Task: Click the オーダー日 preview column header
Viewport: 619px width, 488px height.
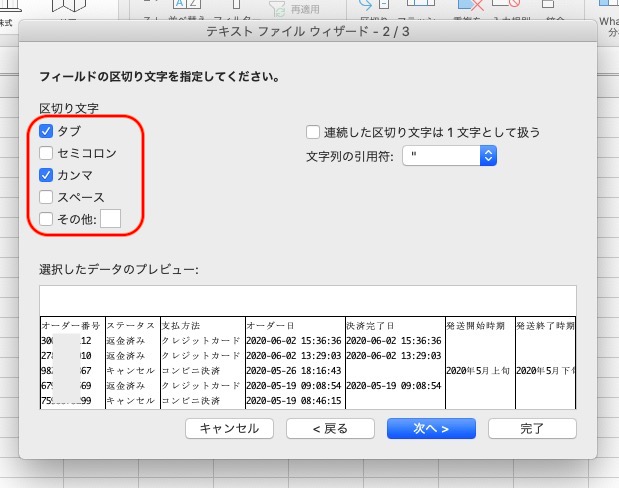Action: [x=270, y=326]
